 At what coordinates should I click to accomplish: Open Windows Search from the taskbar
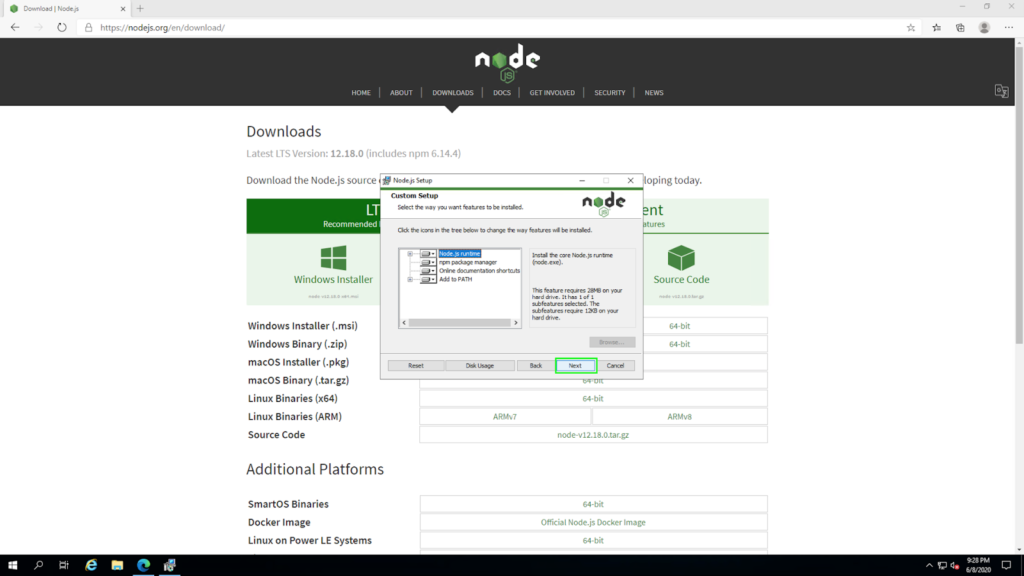coord(39,565)
